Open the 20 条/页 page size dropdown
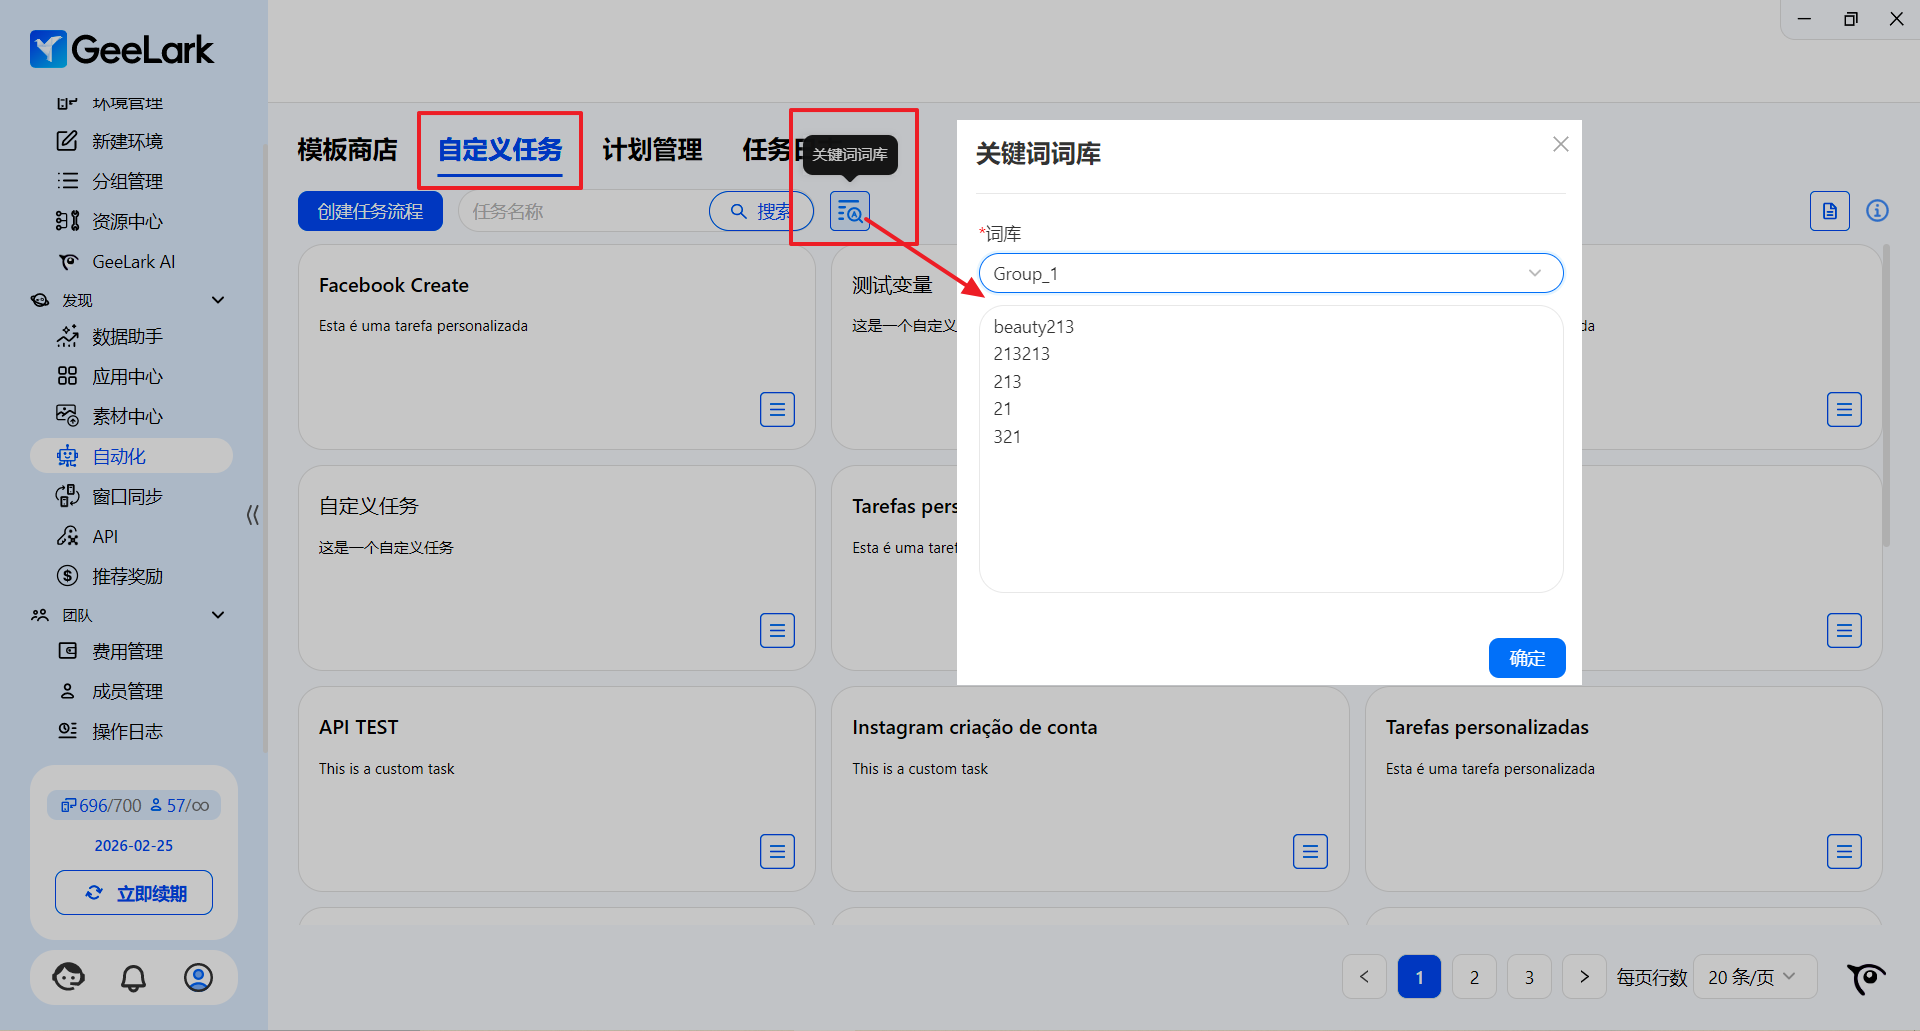 (x=1754, y=977)
